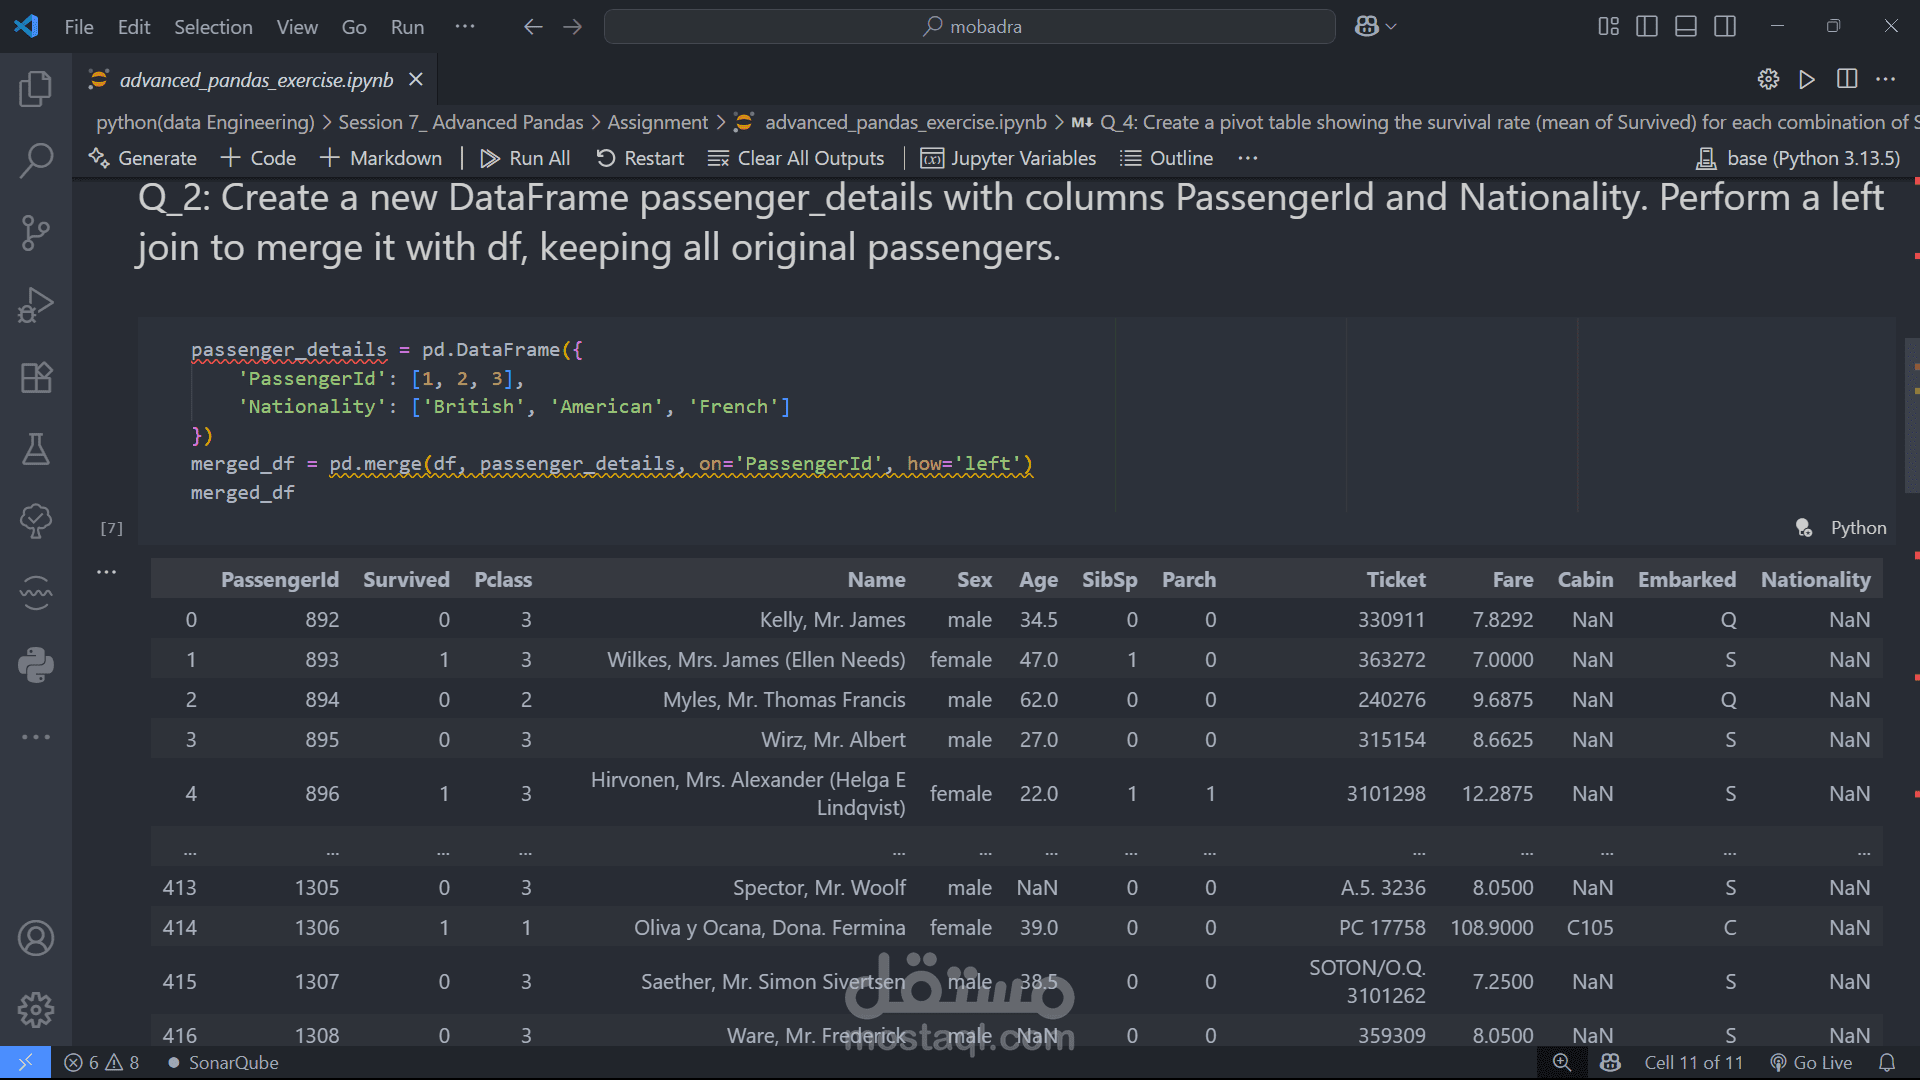Customize layout icon in title bar

(x=1608, y=27)
